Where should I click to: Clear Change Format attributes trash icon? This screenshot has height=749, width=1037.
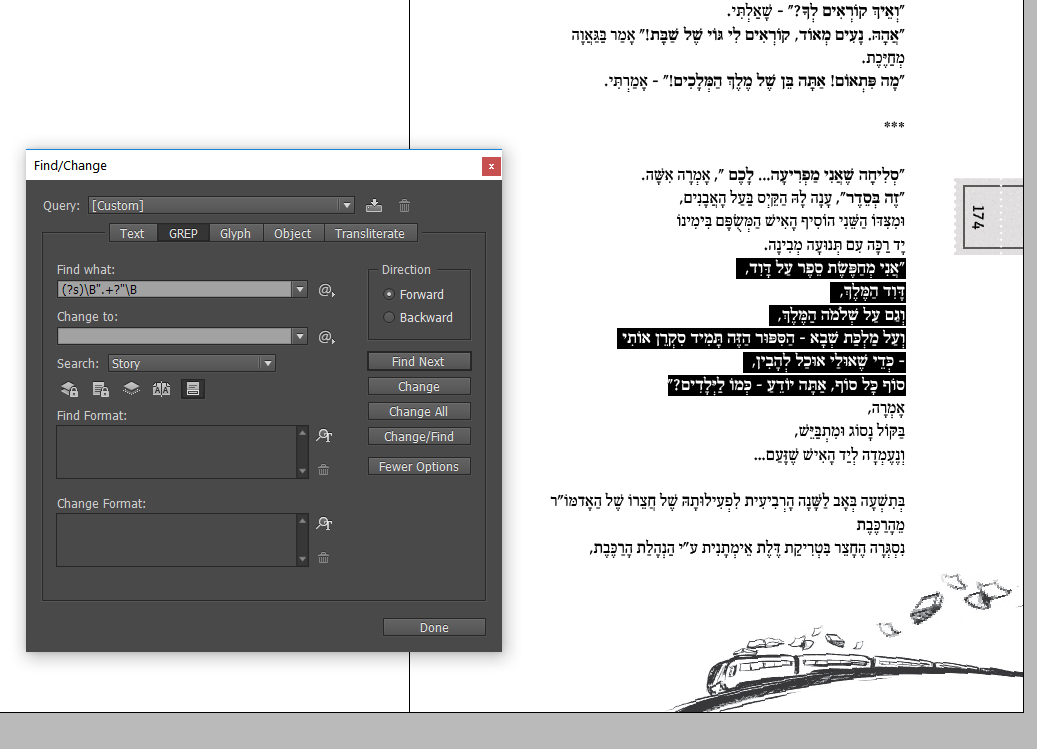click(x=323, y=558)
